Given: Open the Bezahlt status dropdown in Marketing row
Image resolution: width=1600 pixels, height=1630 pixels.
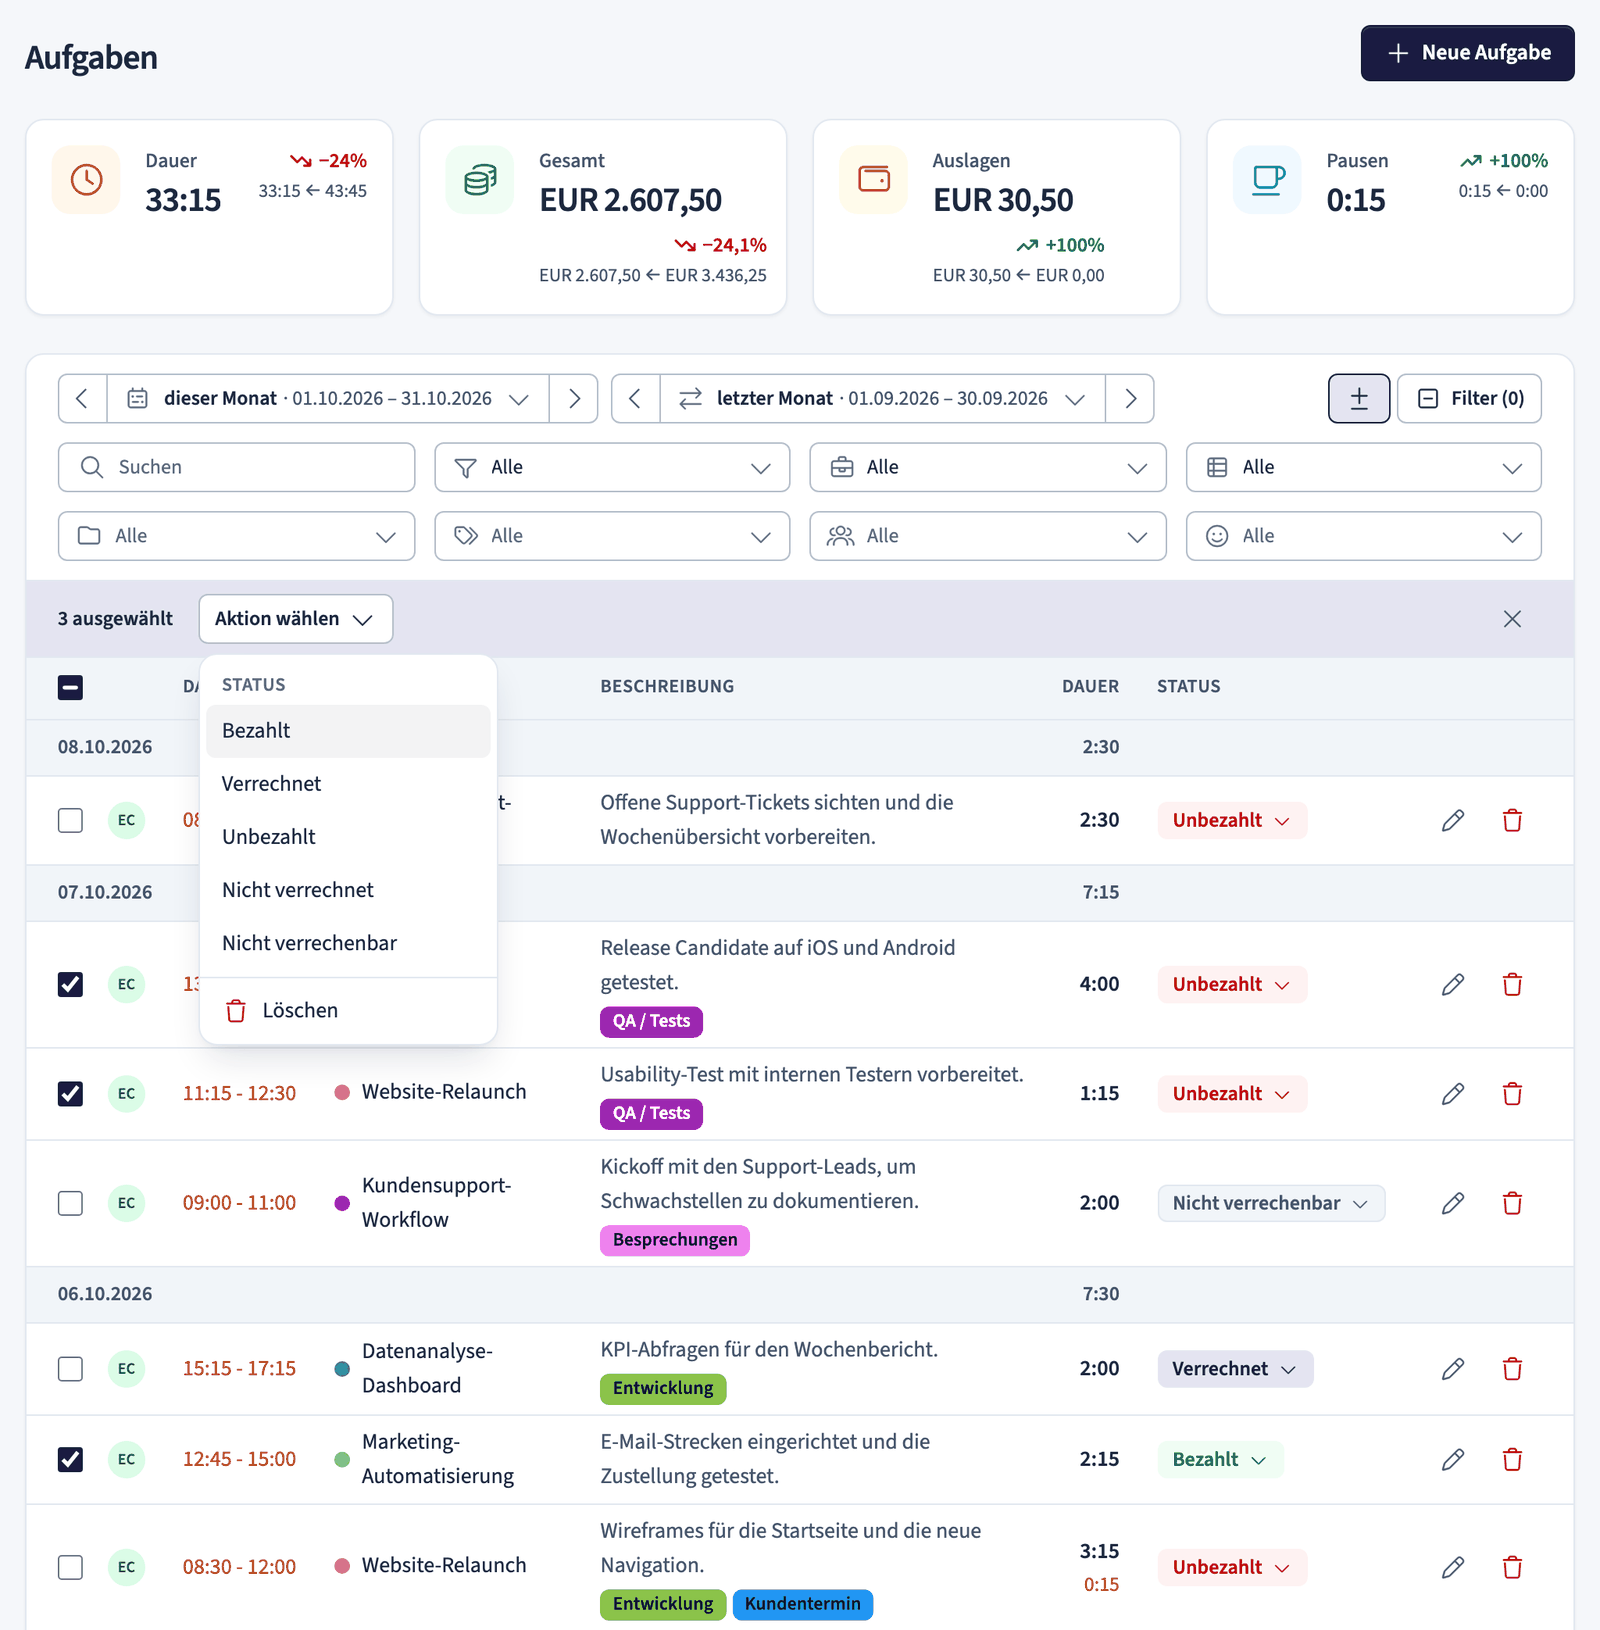Looking at the screenshot, I should tap(1220, 1460).
